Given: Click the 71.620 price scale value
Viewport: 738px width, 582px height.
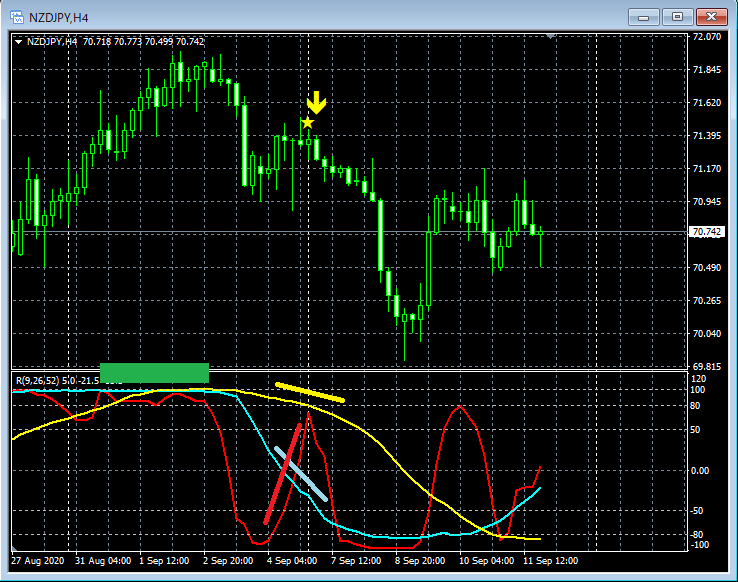Looking at the screenshot, I should point(706,103).
